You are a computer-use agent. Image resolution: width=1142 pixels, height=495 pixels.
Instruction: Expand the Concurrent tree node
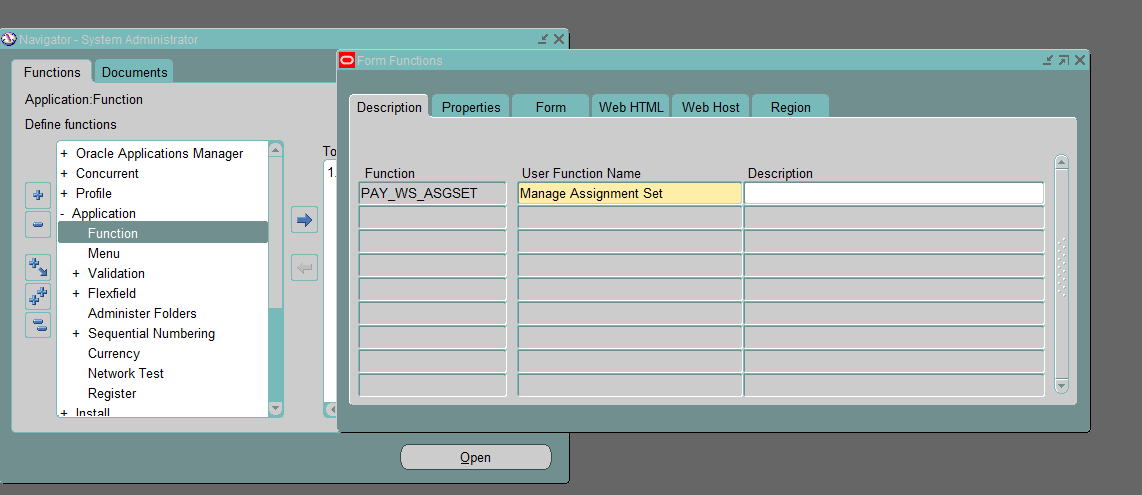[x=64, y=173]
